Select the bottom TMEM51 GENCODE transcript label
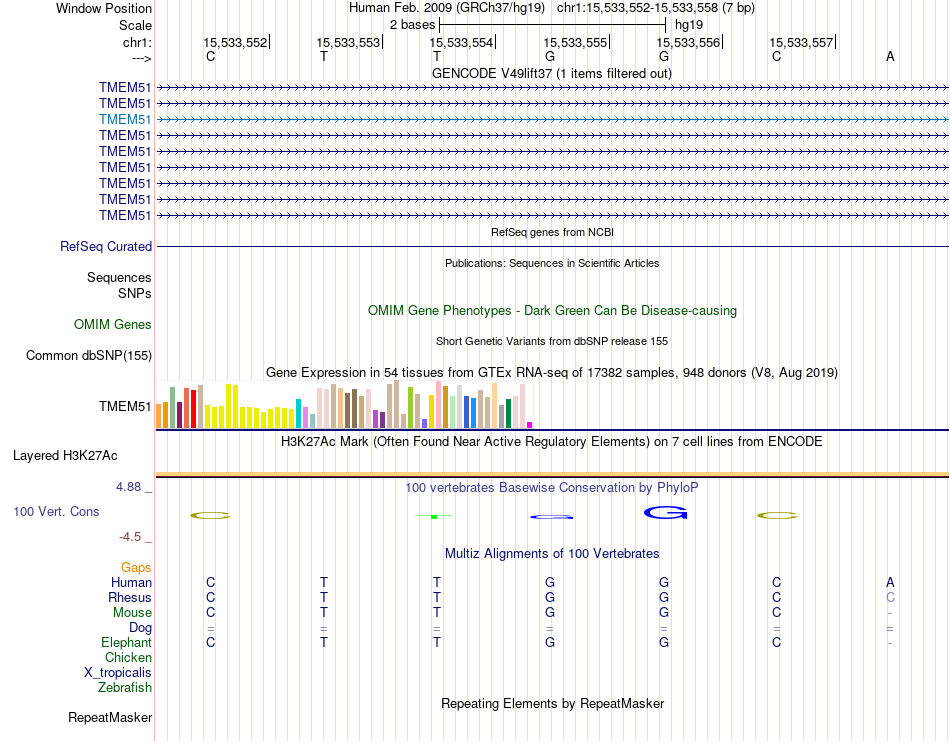The width and height of the screenshot is (950, 741). pos(125,215)
